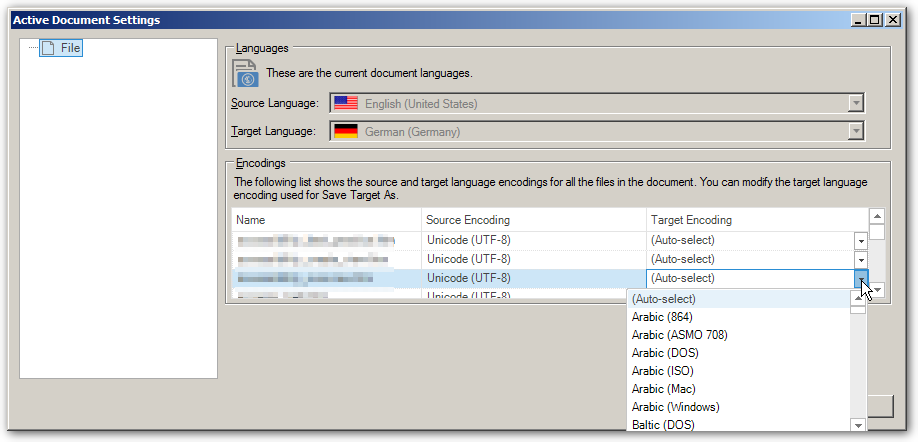Click the document languages icon
918x442 pixels.
coord(245,73)
